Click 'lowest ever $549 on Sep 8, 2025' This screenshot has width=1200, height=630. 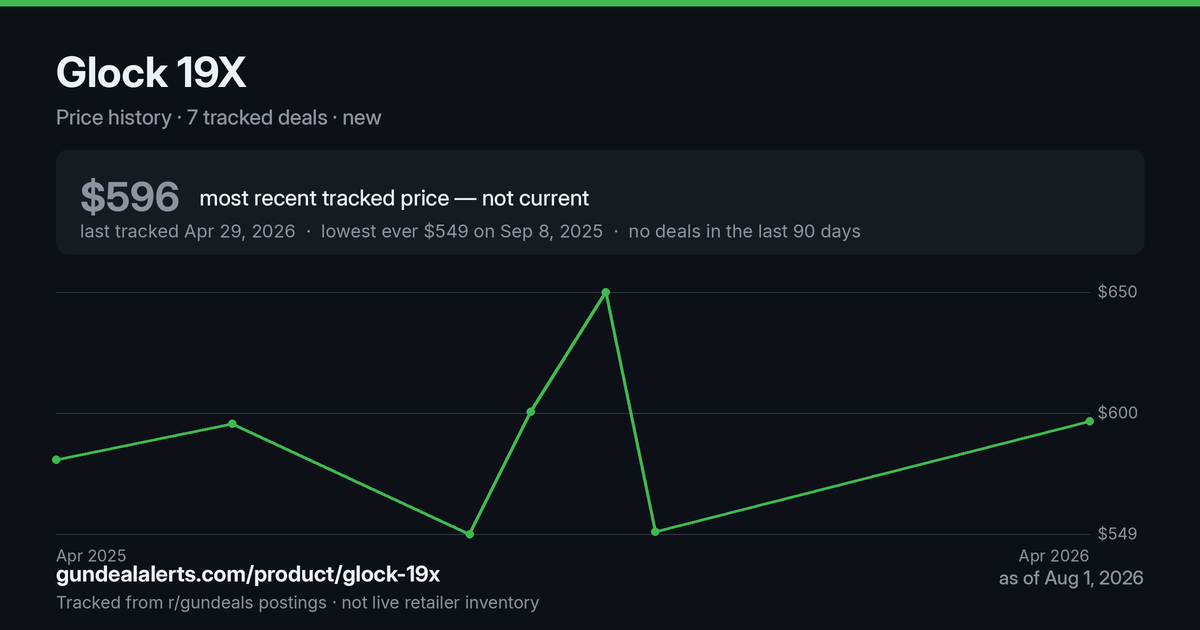click(461, 231)
